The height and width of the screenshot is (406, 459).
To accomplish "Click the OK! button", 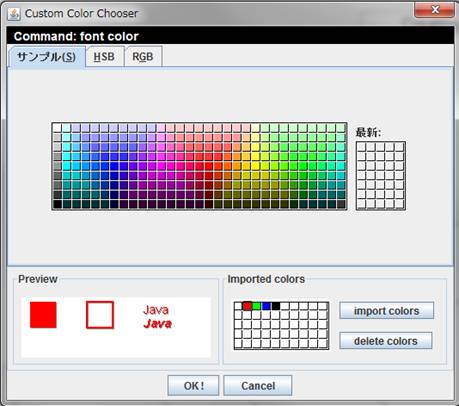I will click(x=193, y=386).
